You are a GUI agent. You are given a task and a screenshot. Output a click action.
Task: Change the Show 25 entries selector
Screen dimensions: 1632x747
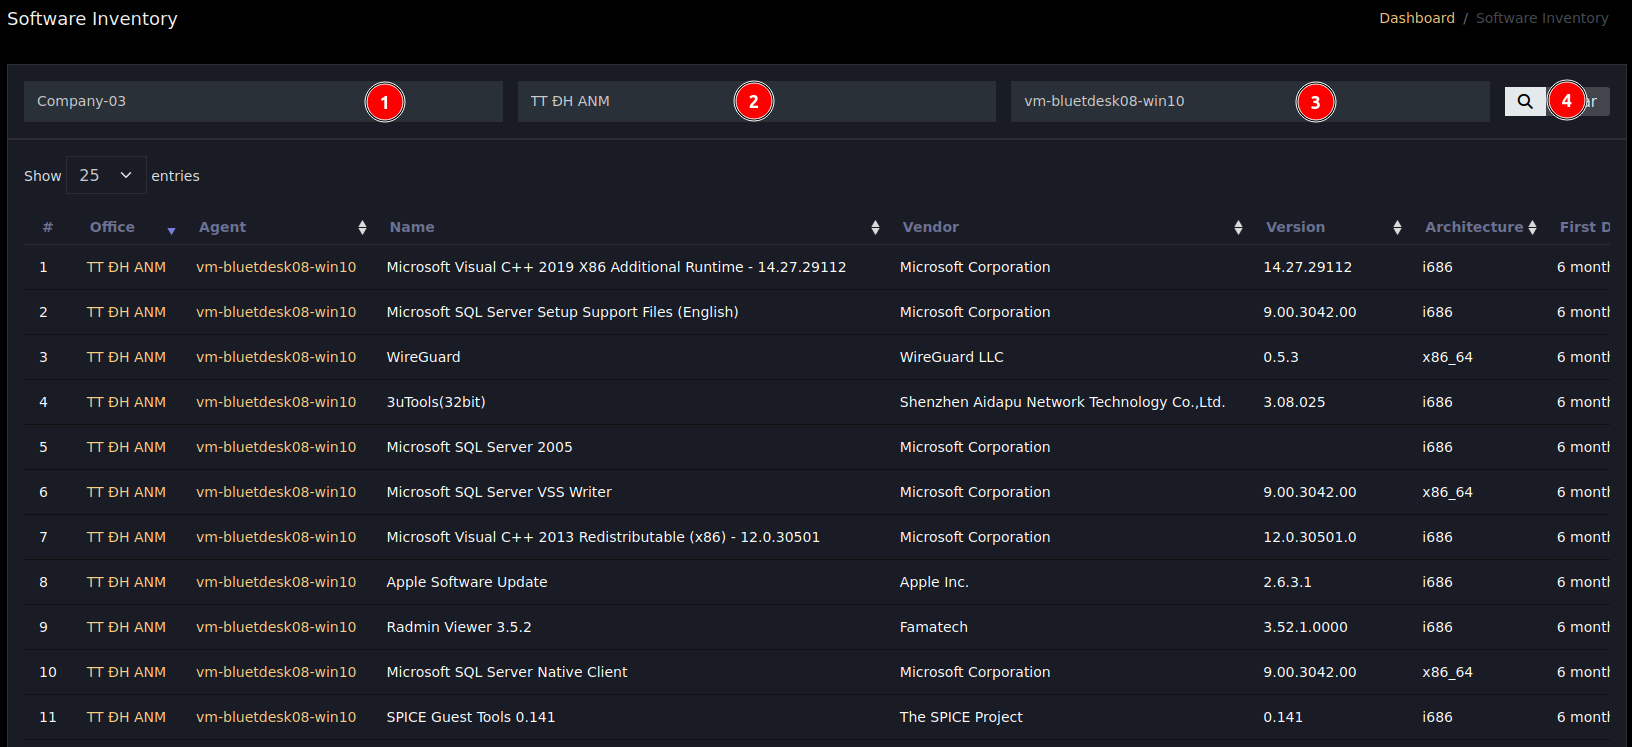(x=106, y=176)
